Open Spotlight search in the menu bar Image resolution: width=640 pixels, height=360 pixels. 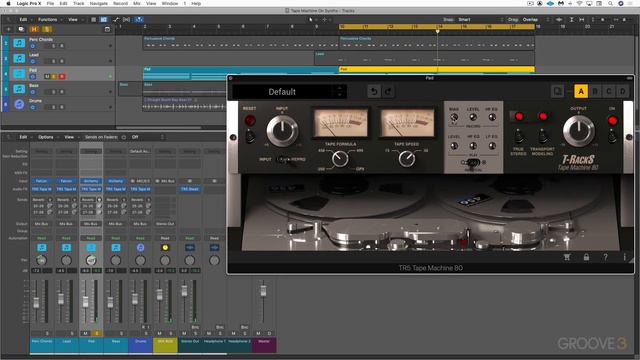(610, 3)
